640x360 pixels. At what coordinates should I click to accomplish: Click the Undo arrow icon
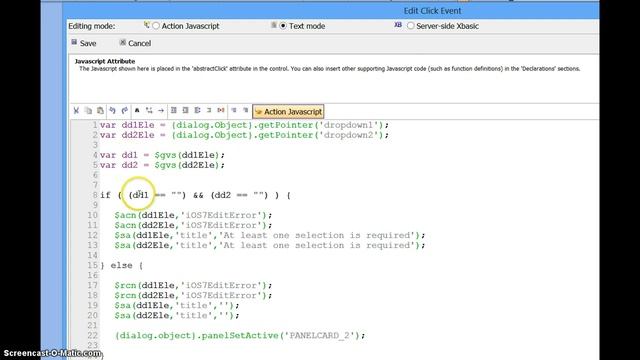[x=112, y=111]
